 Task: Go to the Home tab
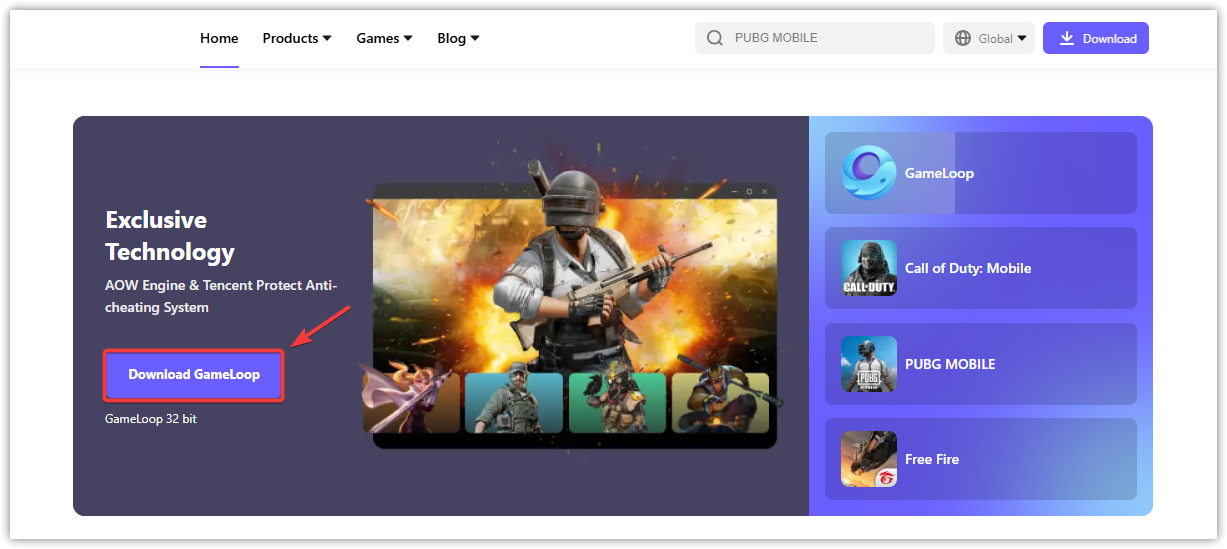coord(219,38)
